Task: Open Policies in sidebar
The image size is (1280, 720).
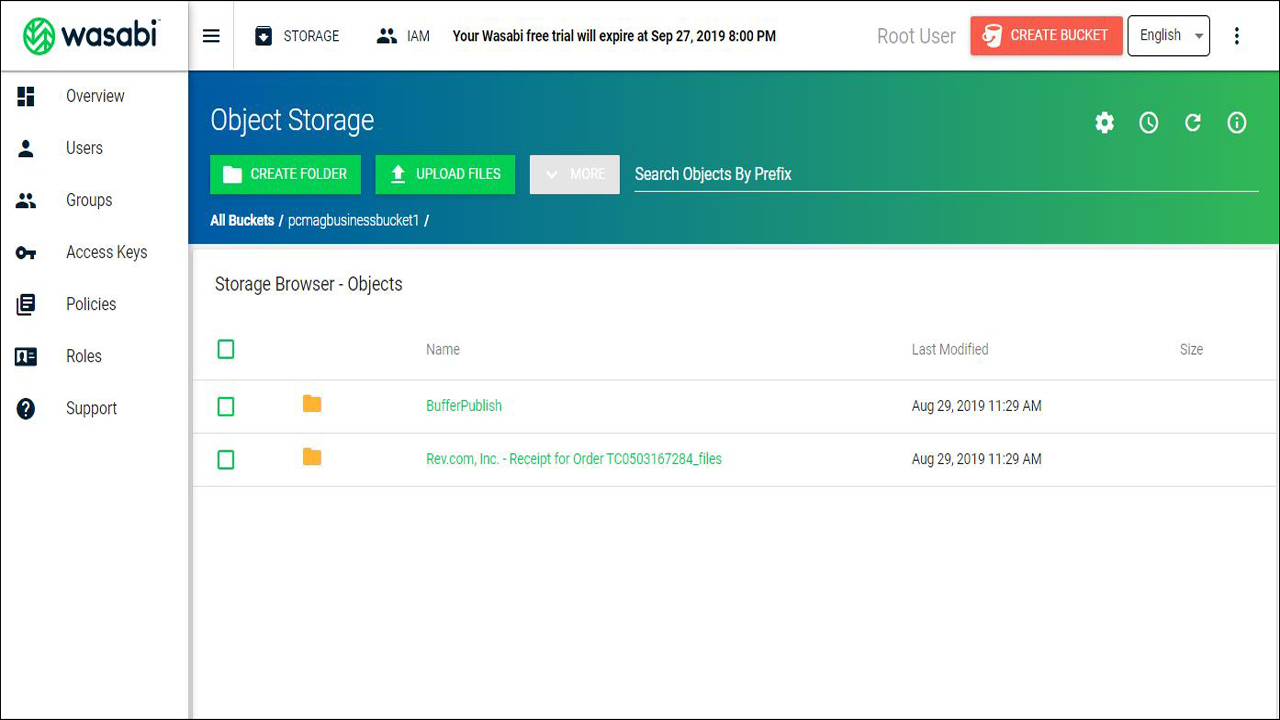Action: point(91,304)
